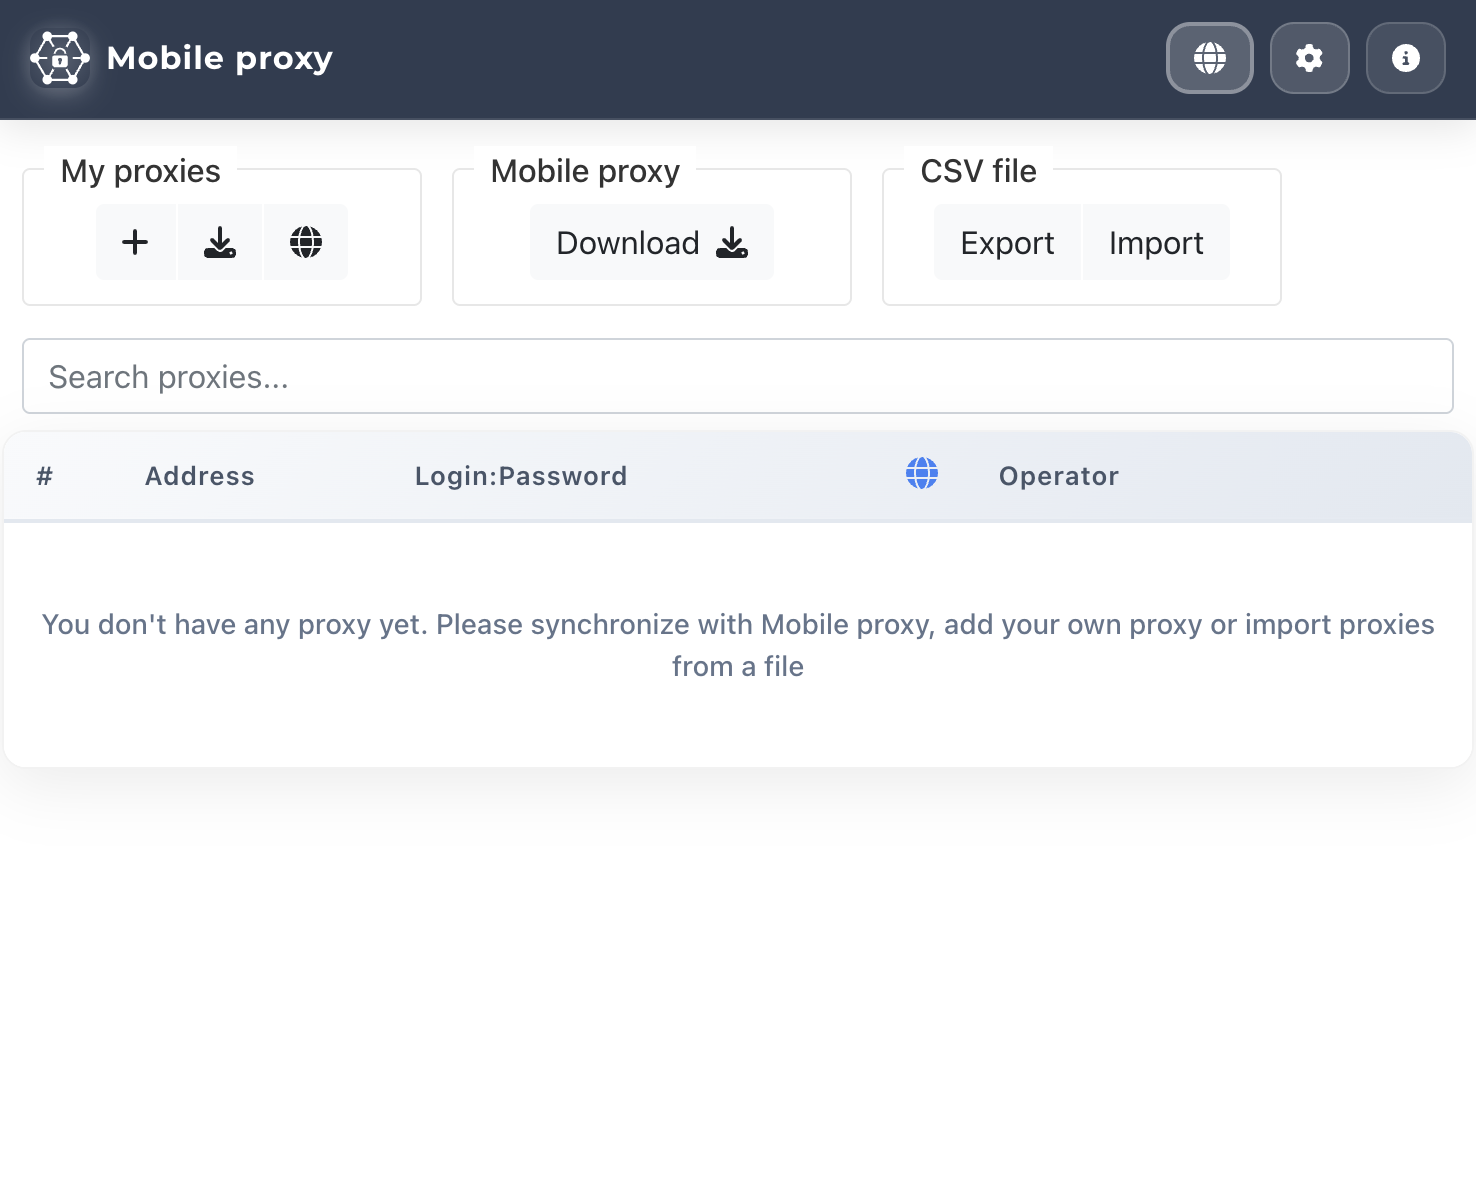Screen dimensions: 1476x1192
Task: Click the # column header
Action: (44, 476)
